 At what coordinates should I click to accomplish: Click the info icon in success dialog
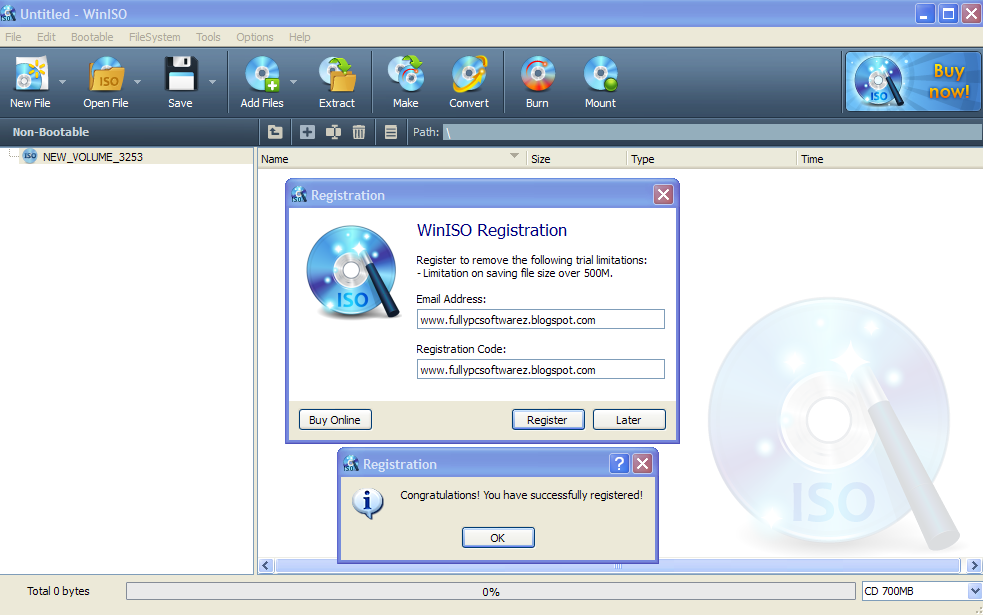(x=367, y=503)
